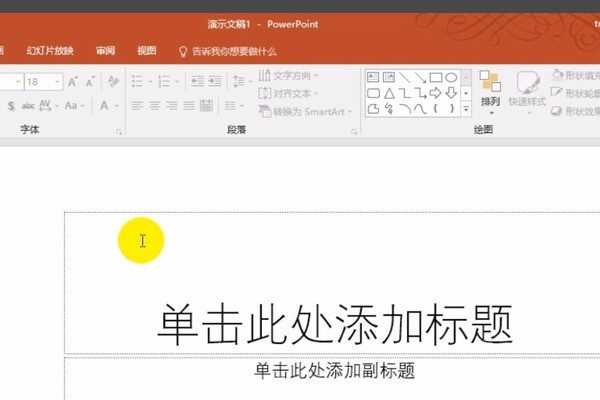Open the 字体 font dialog launcher

(x=119, y=132)
